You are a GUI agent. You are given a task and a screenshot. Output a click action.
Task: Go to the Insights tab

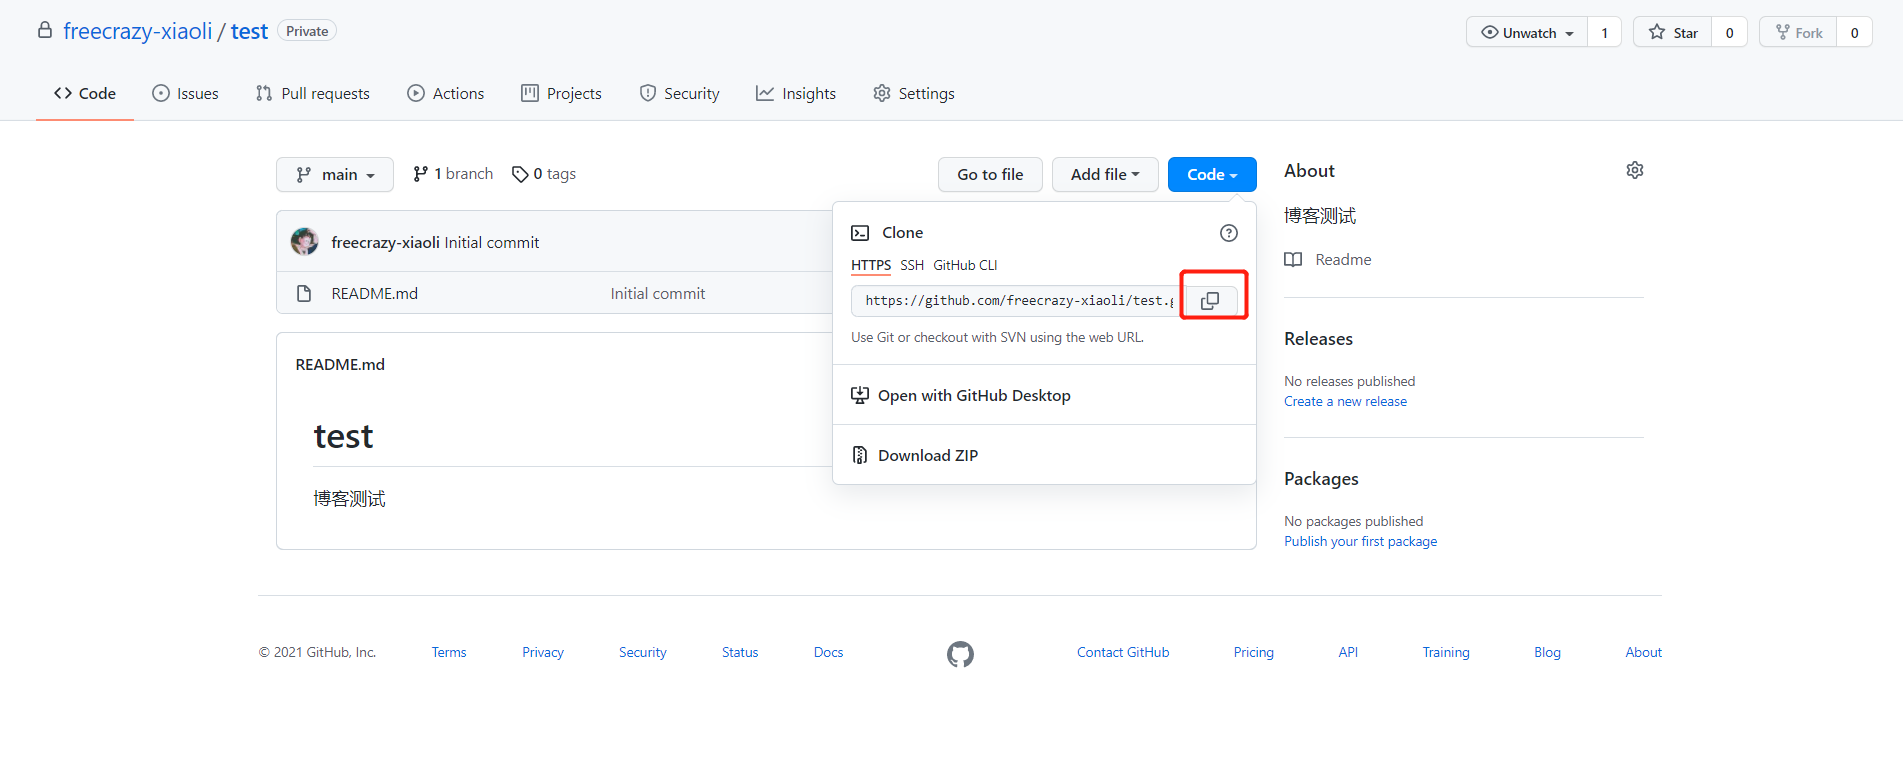tap(796, 94)
